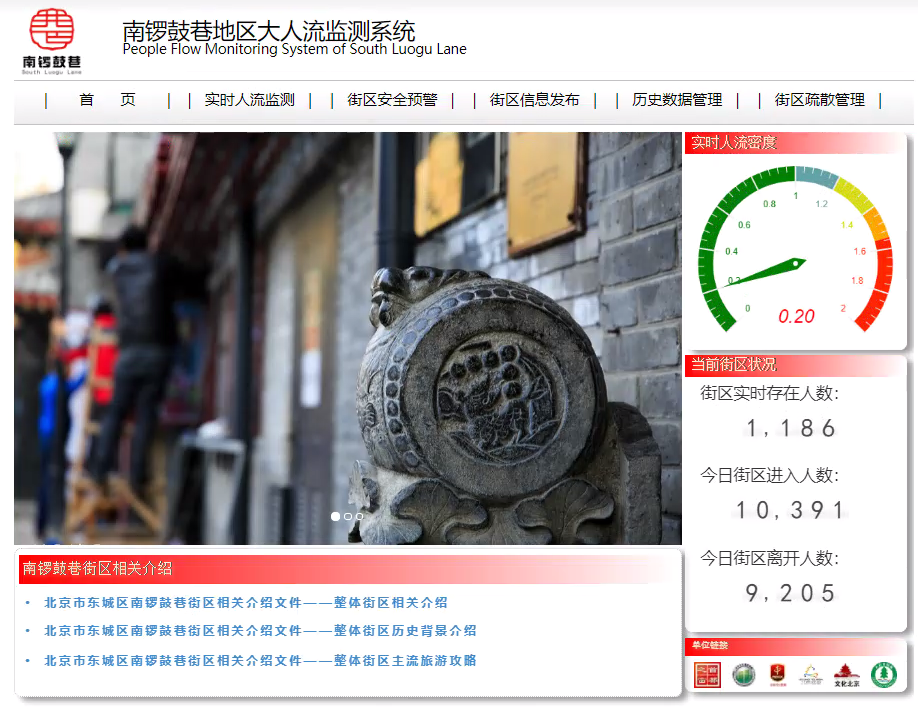This screenshot has width=918, height=712.
Task: Select the second carousel slide dot
Action: pyautogui.click(x=348, y=516)
